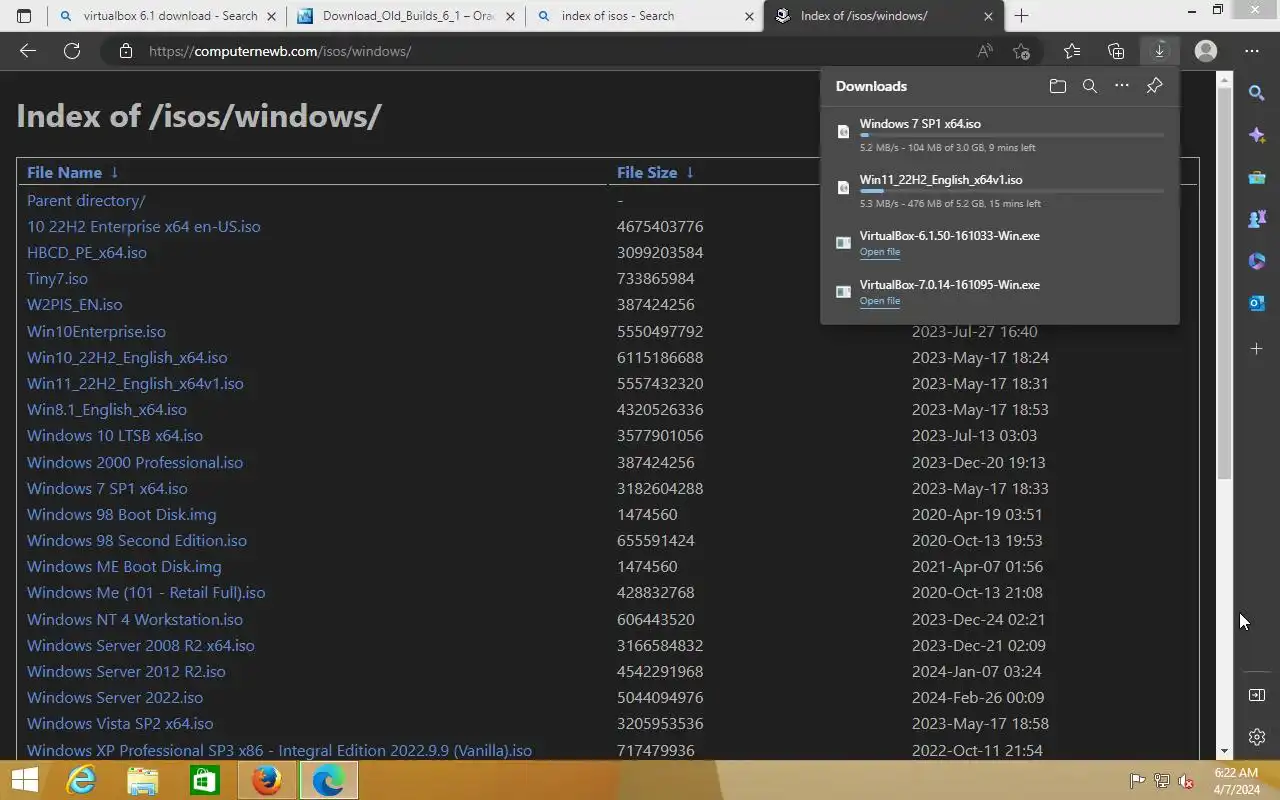Open the Favorites list icon

pos(1072,51)
